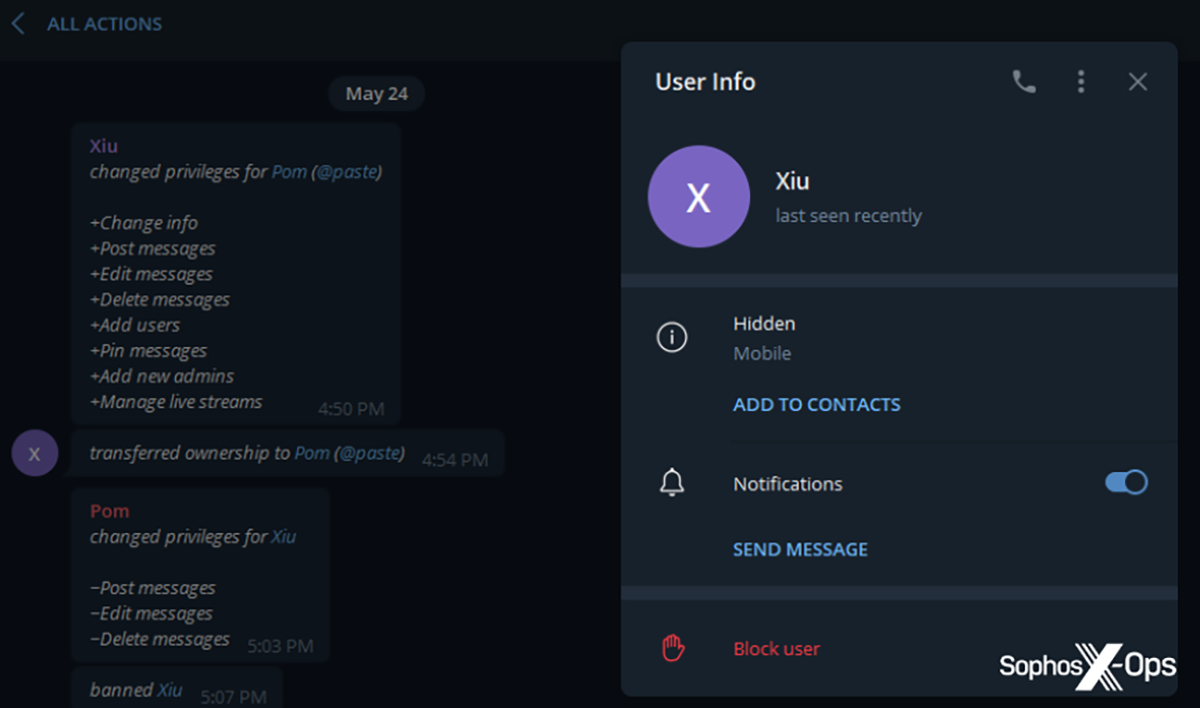Click the Xiu sender name in log
Viewport: 1200px width, 708px height.
tap(103, 146)
